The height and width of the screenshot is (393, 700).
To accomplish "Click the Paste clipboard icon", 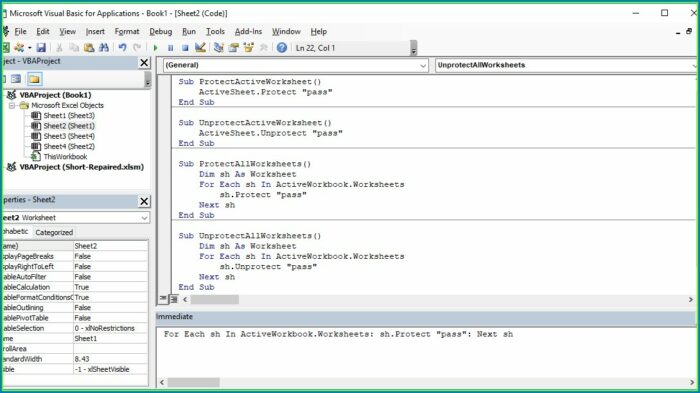I will click(x=89, y=47).
